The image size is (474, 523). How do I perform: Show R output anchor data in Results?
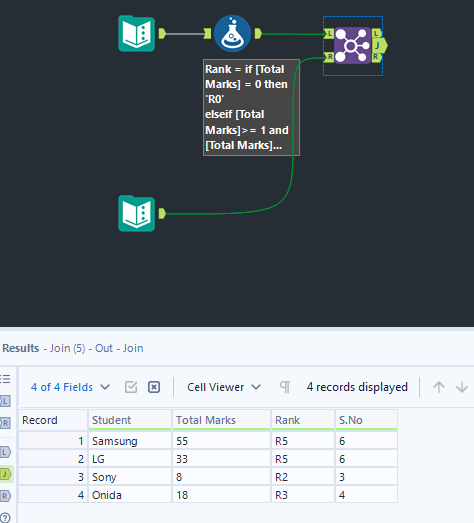pos(5,496)
